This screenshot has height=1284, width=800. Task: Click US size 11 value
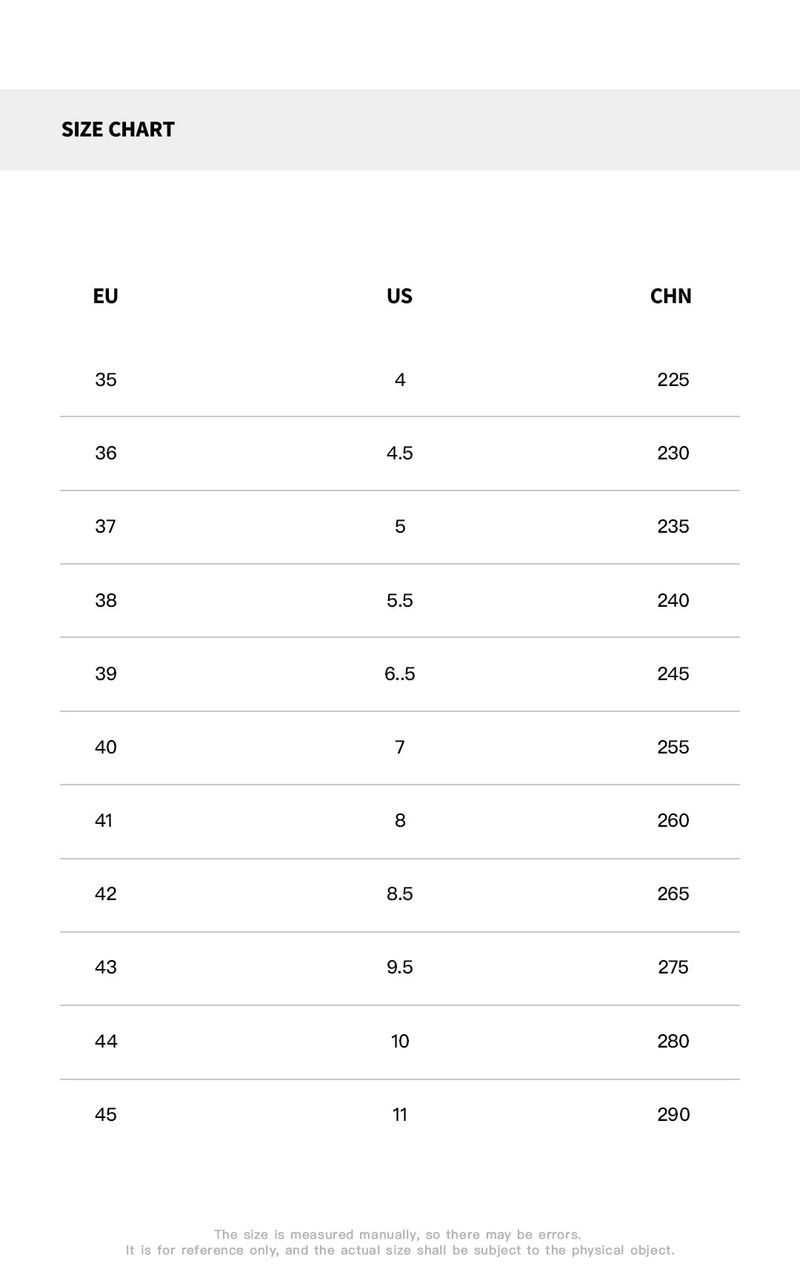[x=400, y=1115]
